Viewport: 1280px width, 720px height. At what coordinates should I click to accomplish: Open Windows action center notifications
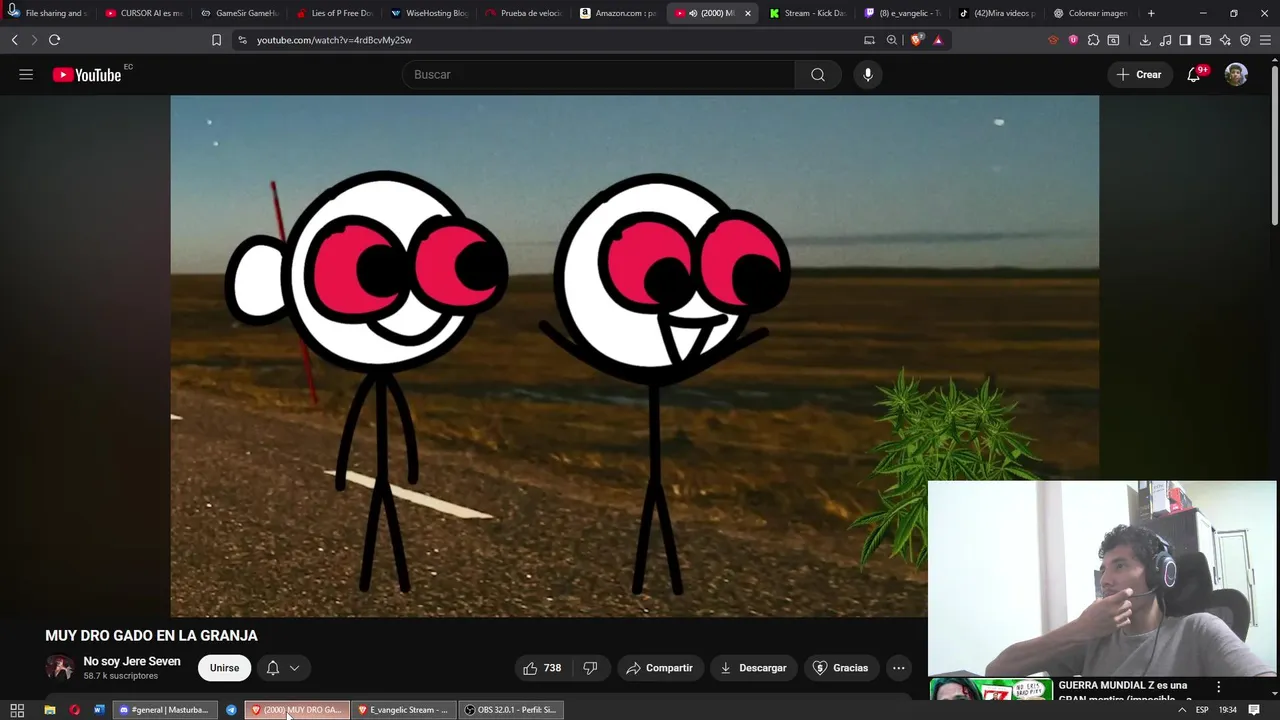tap(1254, 710)
